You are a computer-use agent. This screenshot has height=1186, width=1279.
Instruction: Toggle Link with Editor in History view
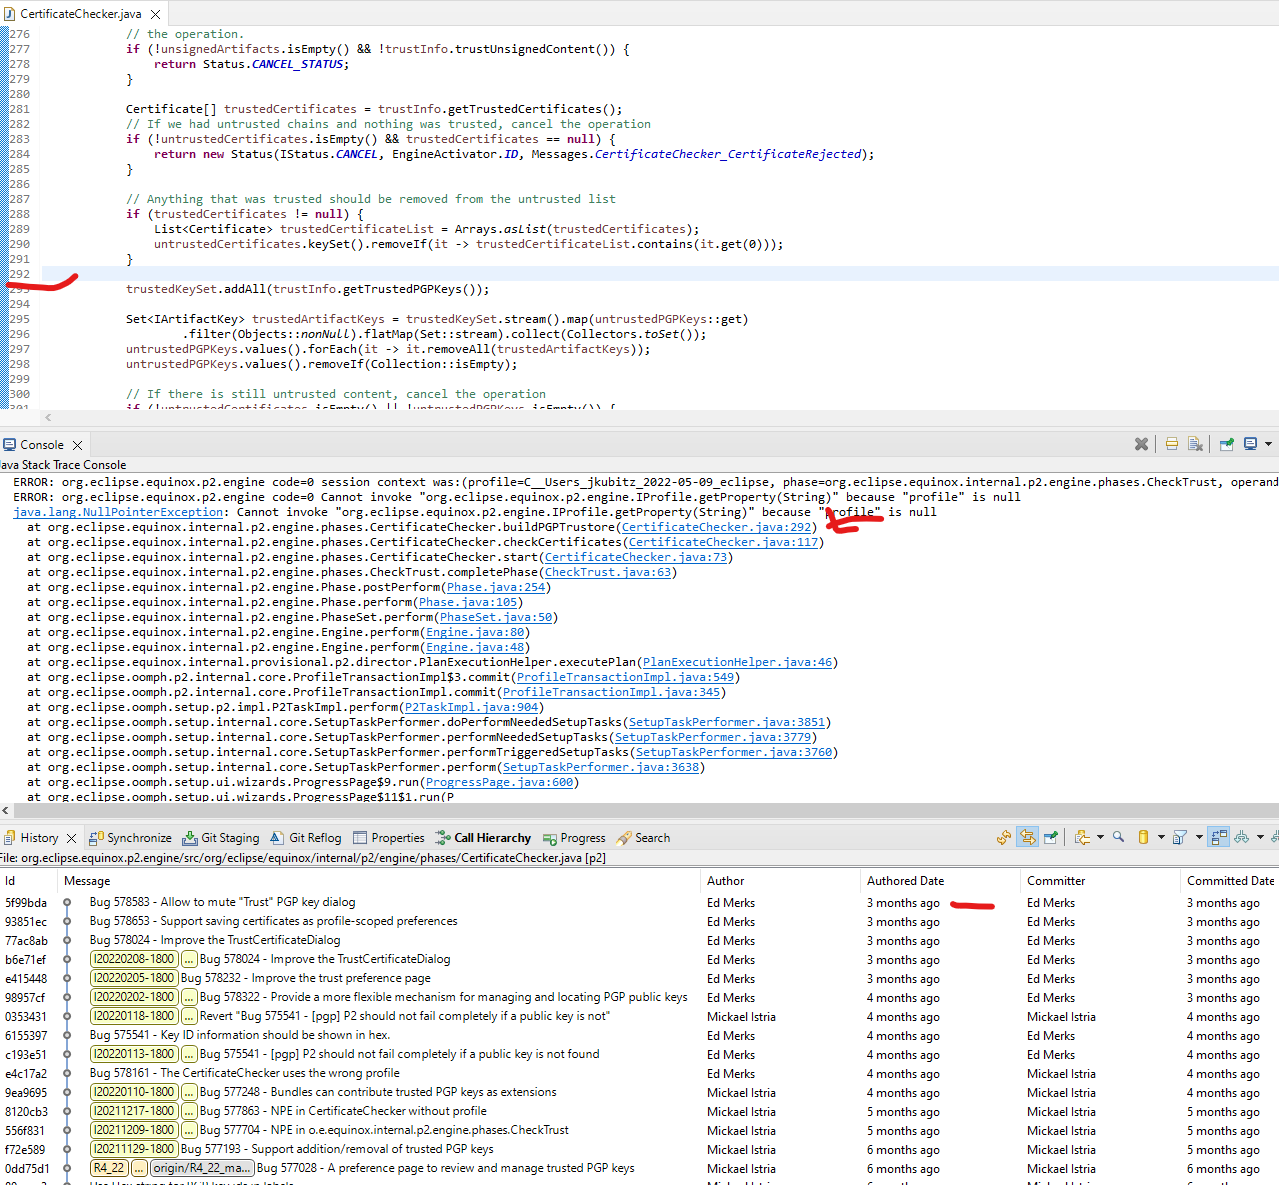coord(1027,837)
